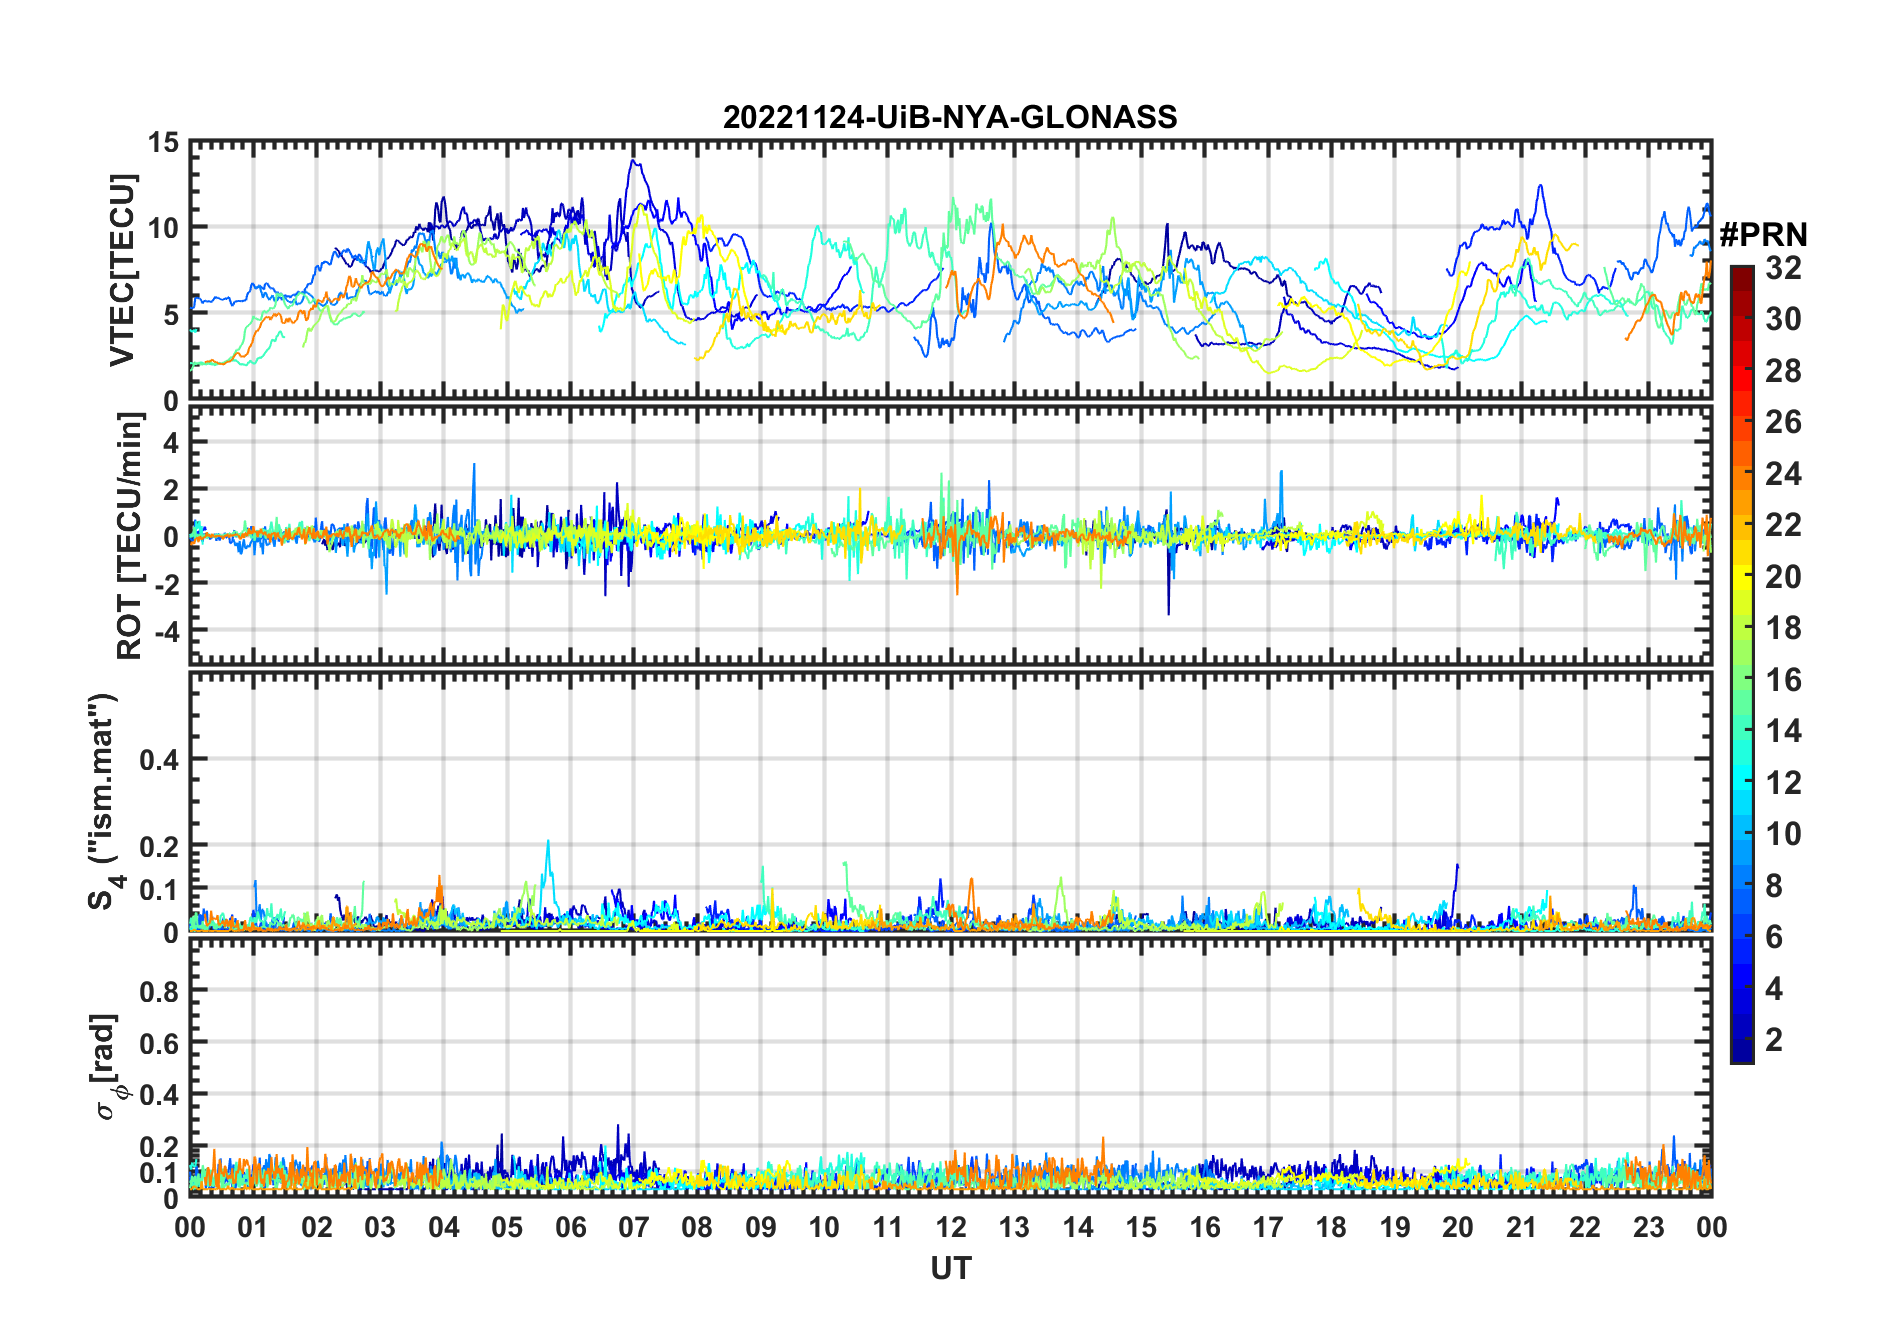
Task: Click the PRN colorbar tick label 24
Action: click(1783, 473)
